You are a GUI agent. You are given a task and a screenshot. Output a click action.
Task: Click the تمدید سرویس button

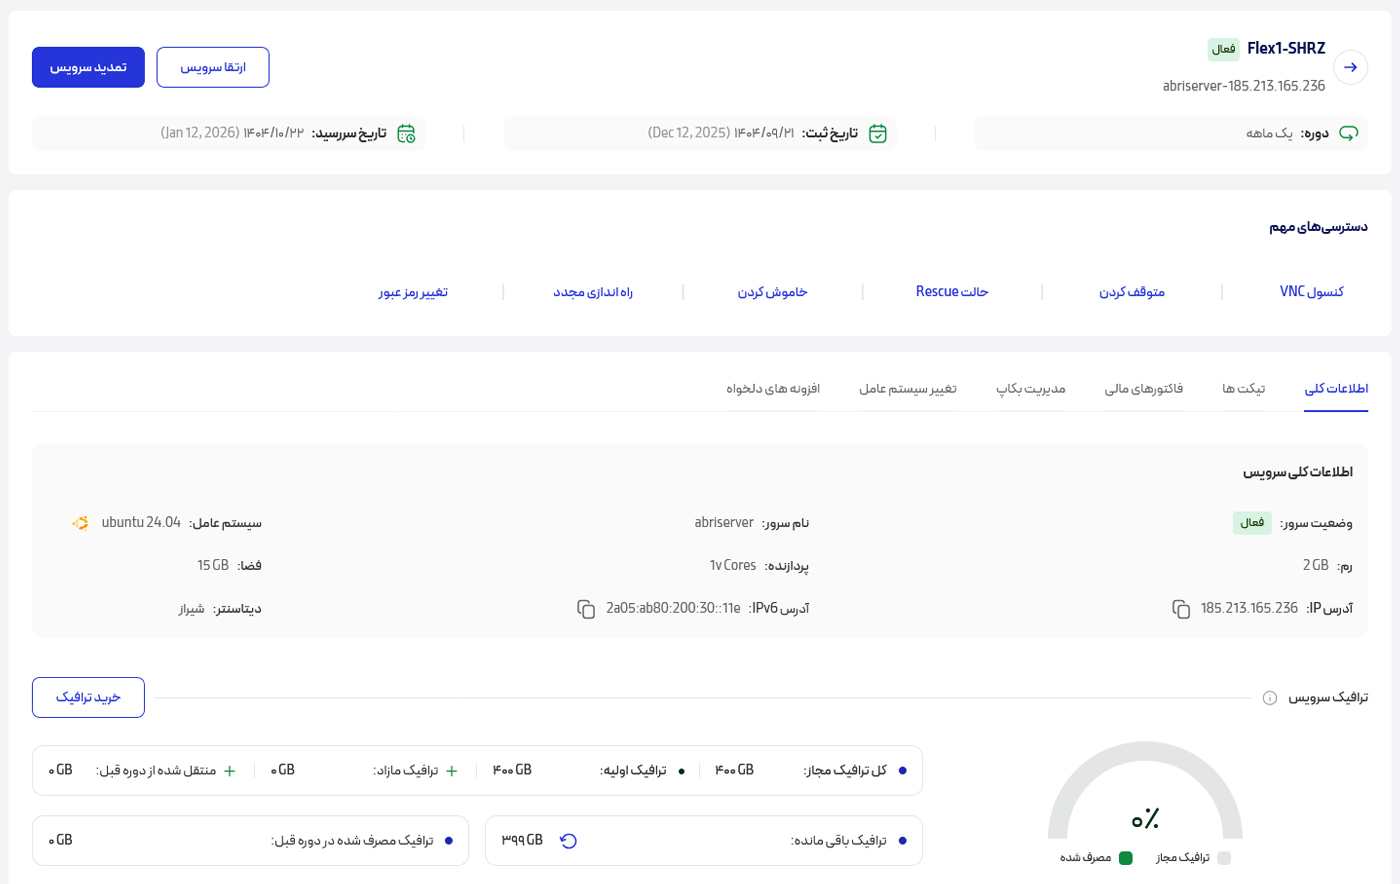(x=88, y=67)
